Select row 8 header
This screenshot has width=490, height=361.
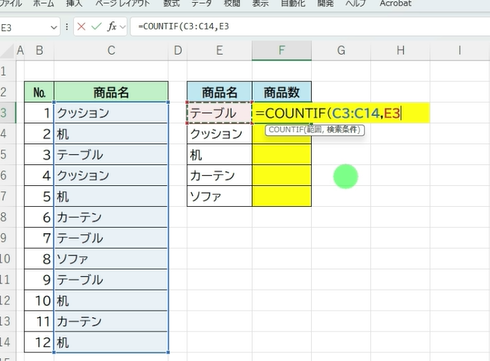click(x=4, y=217)
